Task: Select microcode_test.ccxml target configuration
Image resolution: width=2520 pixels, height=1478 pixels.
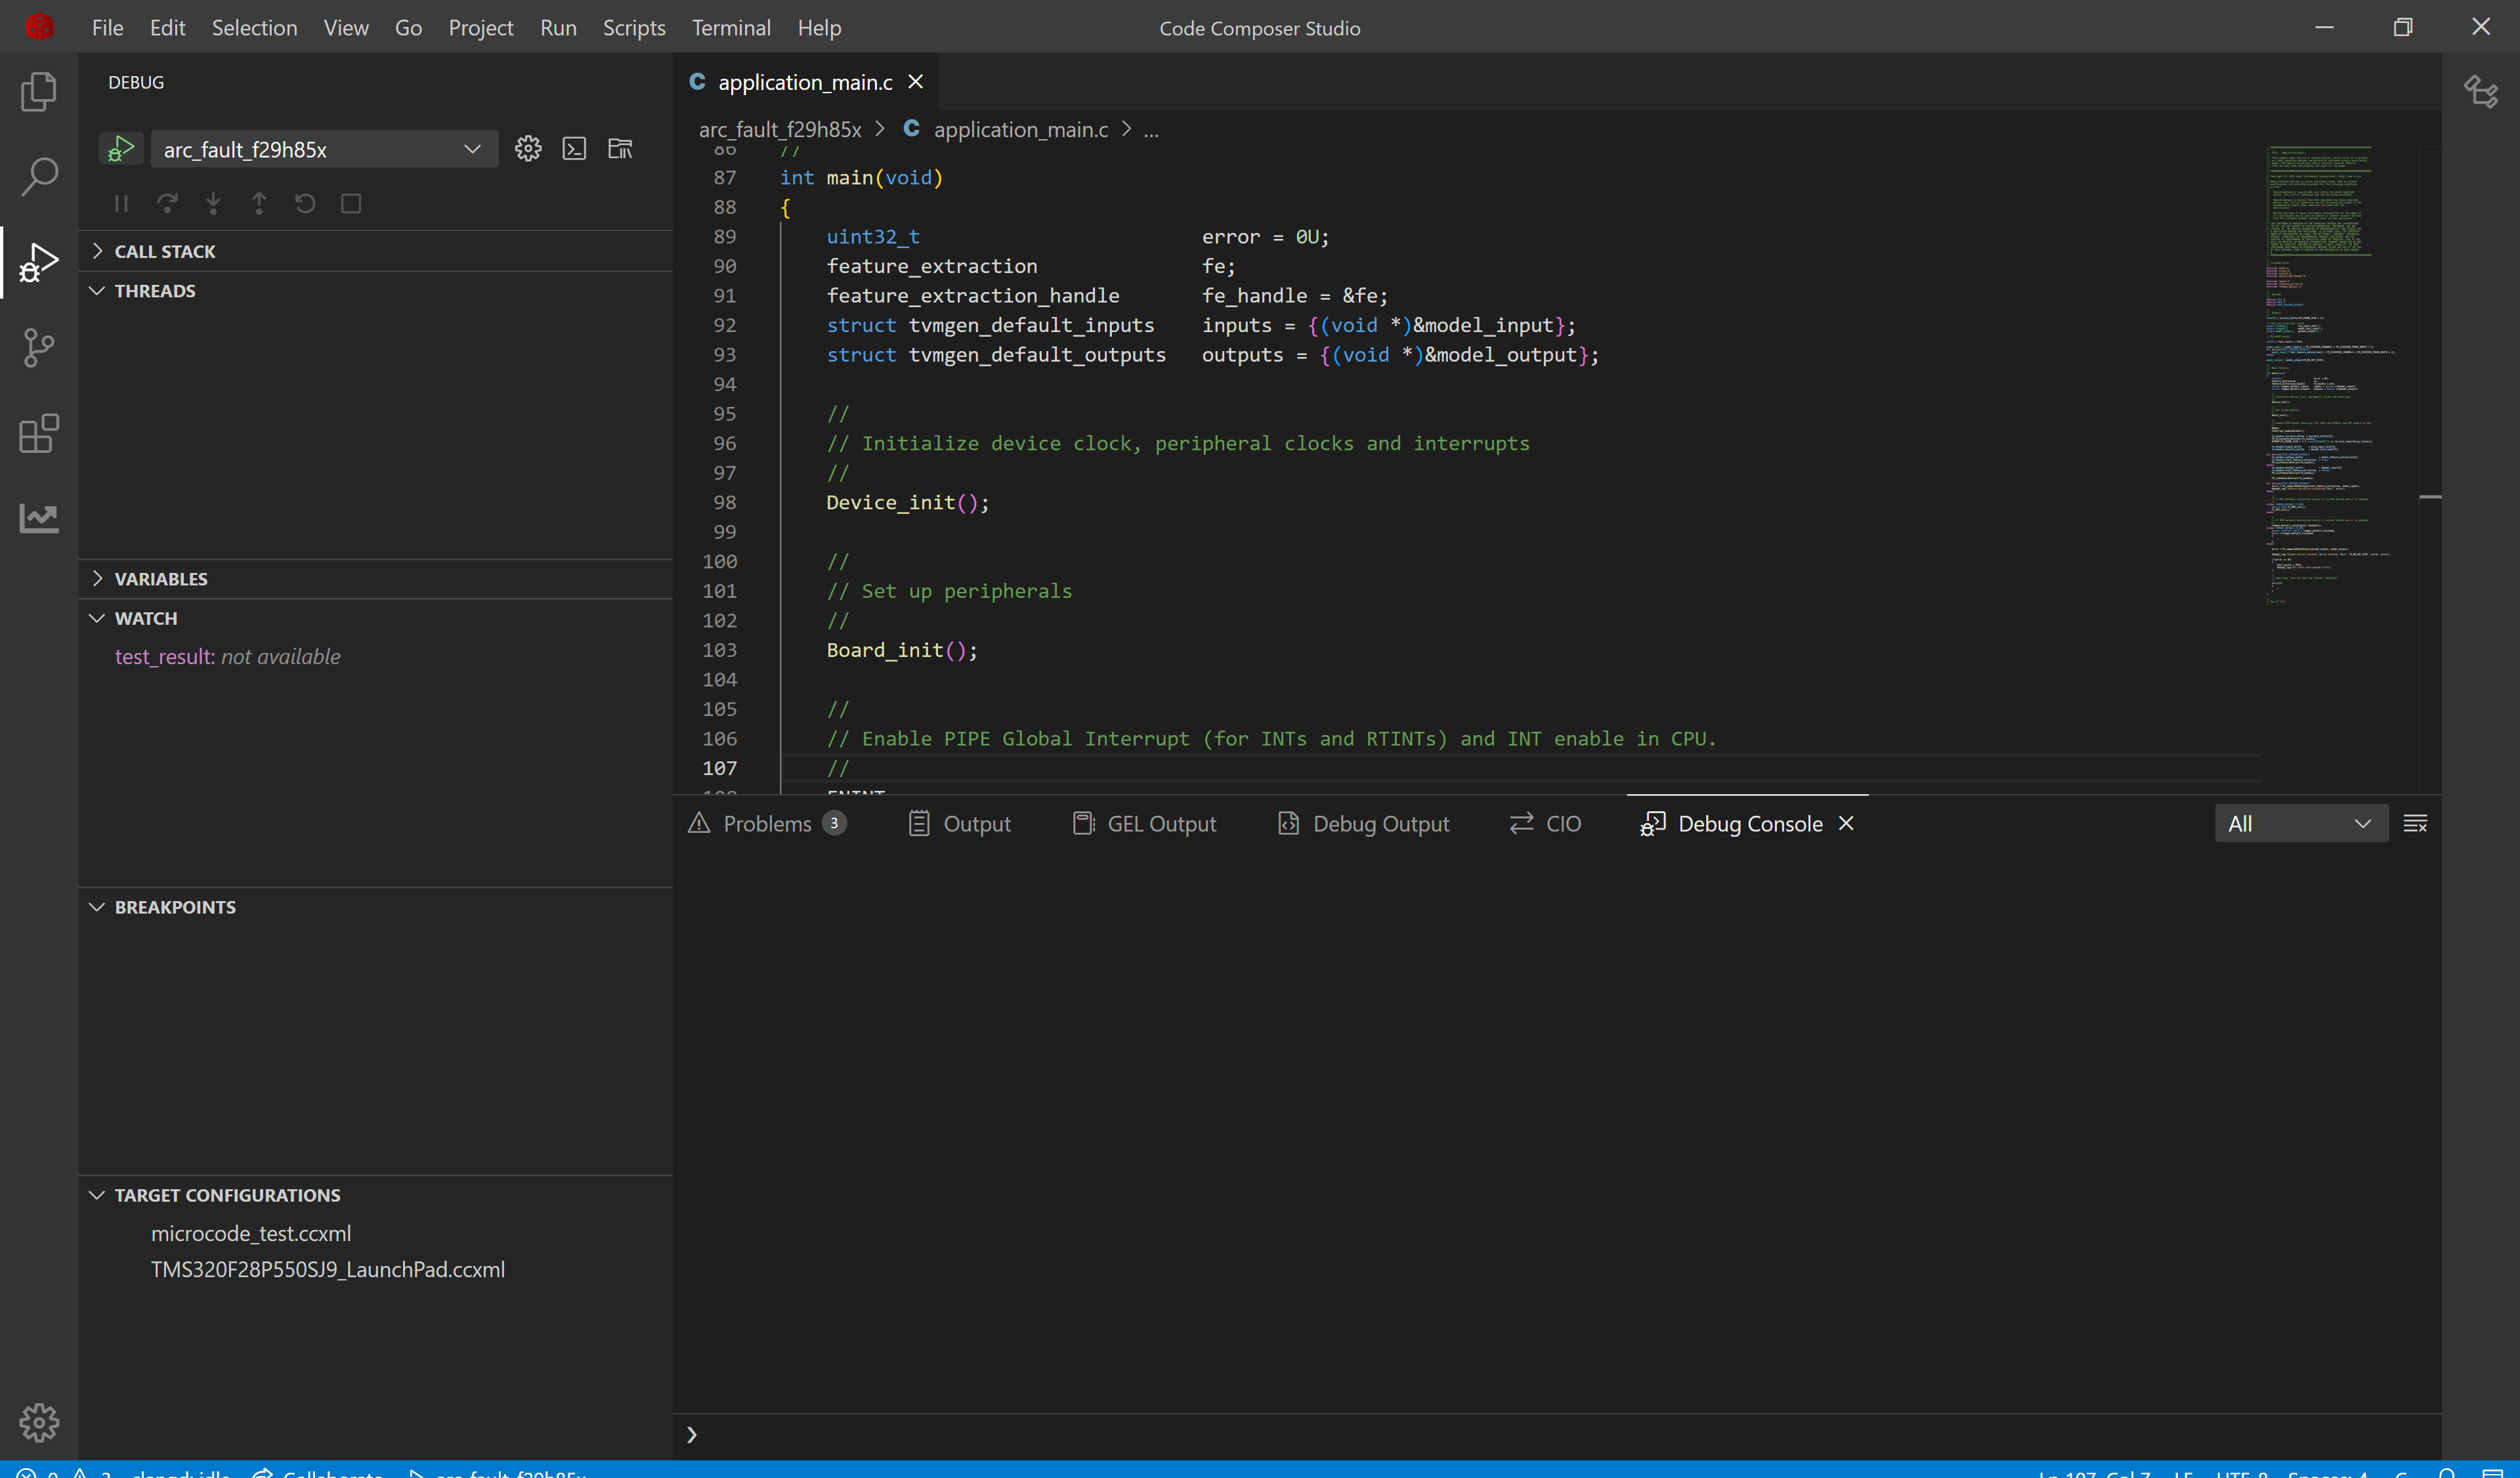Action: pos(251,1233)
